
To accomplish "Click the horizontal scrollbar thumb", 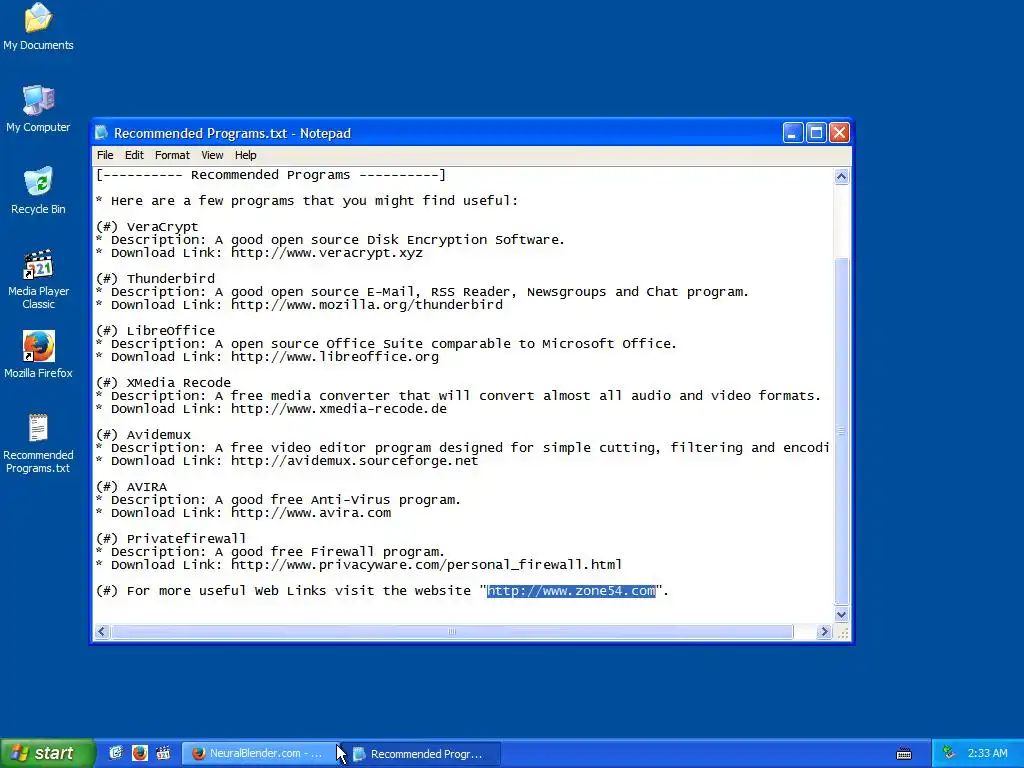I will coord(452,632).
